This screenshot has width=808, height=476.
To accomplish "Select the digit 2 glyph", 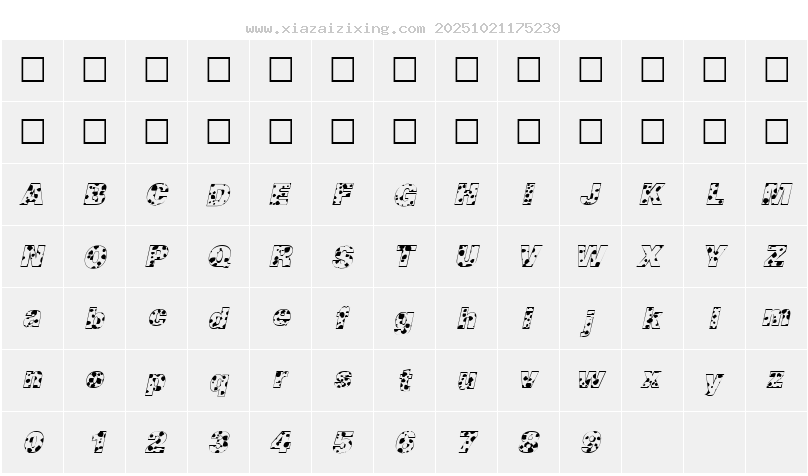I will click(x=157, y=442).
